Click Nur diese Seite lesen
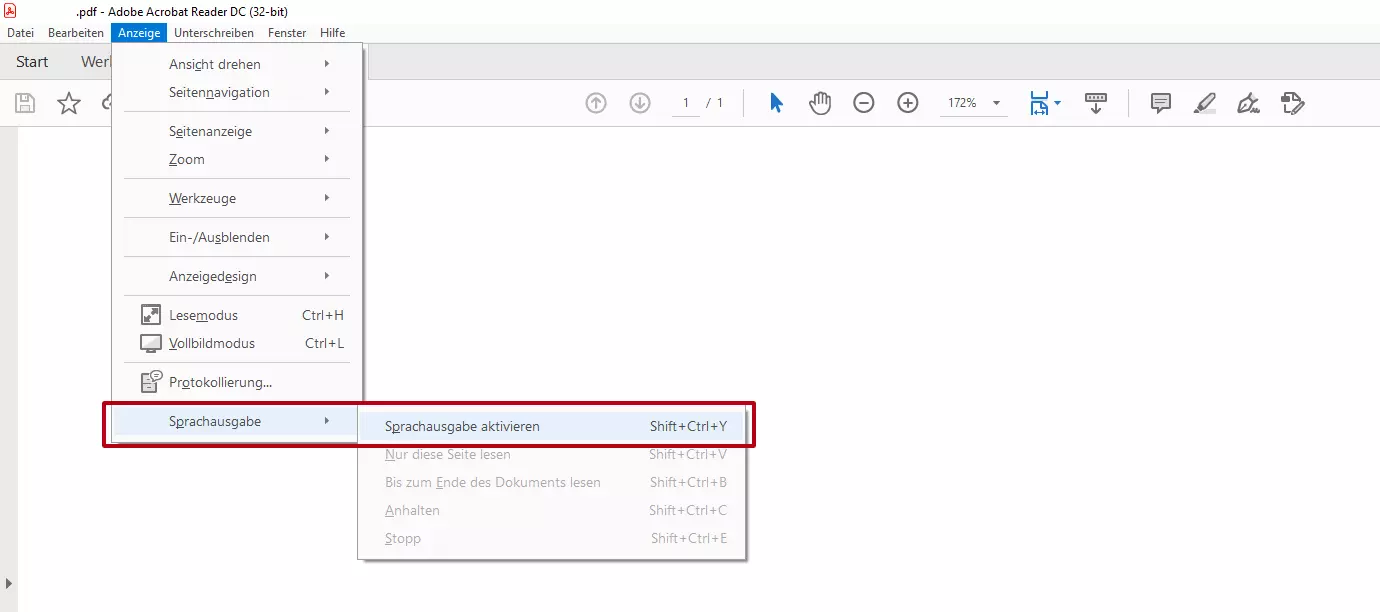 click(552, 454)
